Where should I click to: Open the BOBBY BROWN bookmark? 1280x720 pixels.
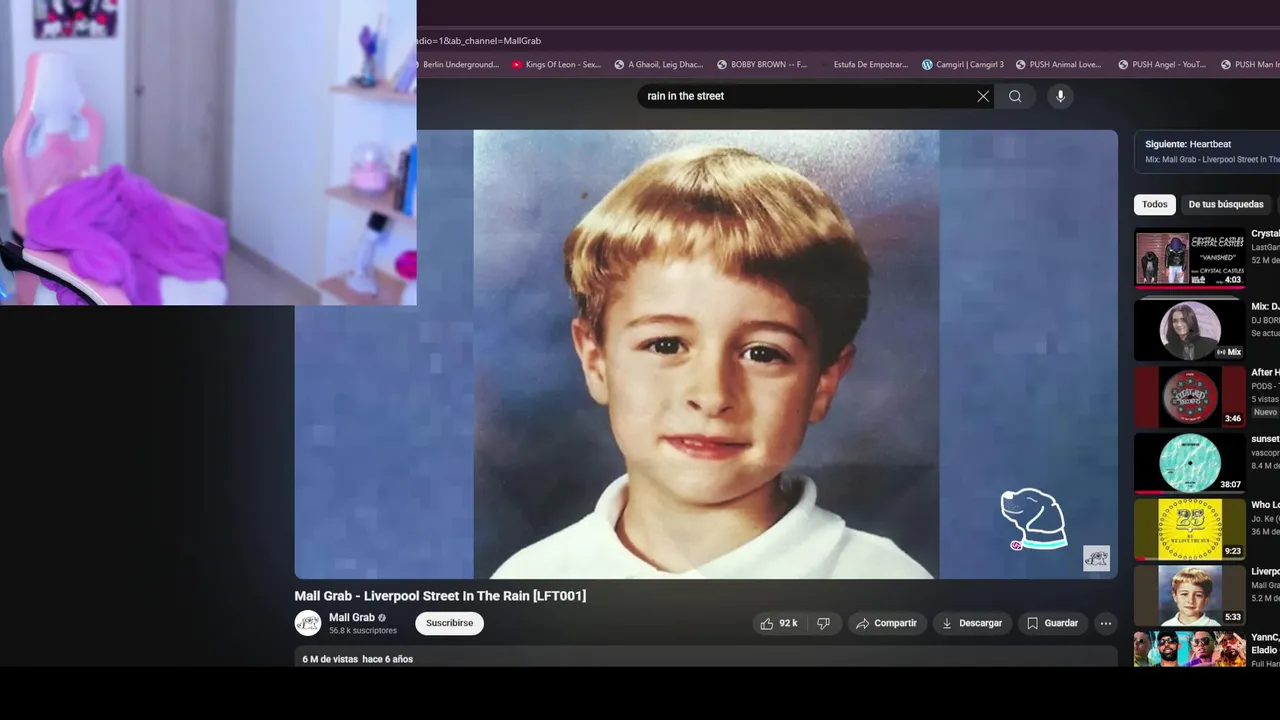(761, 65)
